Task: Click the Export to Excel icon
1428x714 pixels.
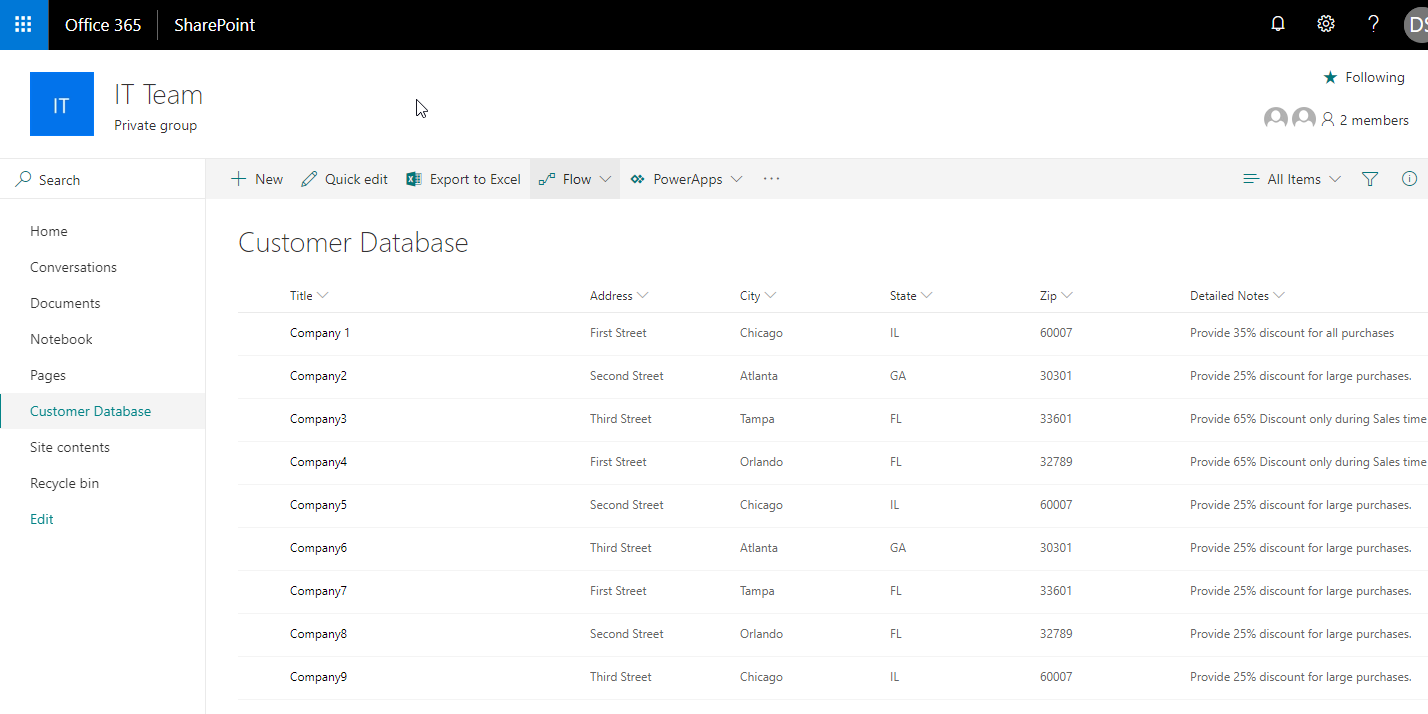Action: pos(413,178)
